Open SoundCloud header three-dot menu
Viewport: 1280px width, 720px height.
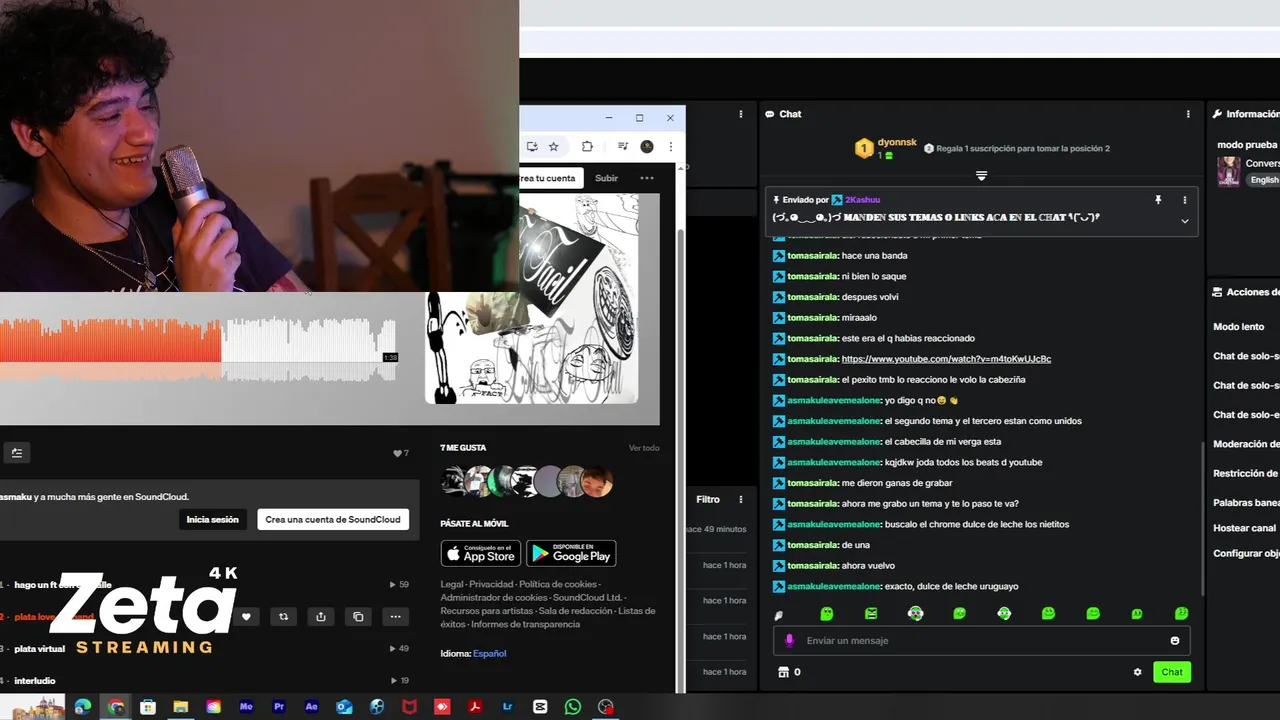point(647,178)
